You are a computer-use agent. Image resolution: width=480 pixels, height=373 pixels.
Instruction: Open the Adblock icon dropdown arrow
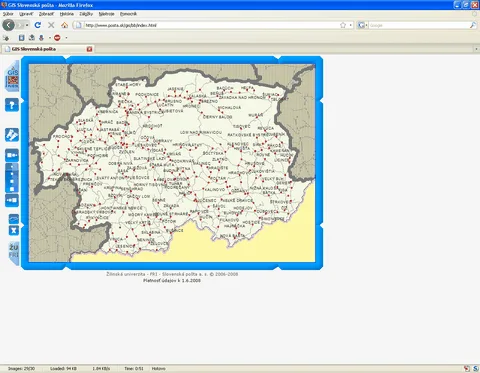(x=66, y=38)
